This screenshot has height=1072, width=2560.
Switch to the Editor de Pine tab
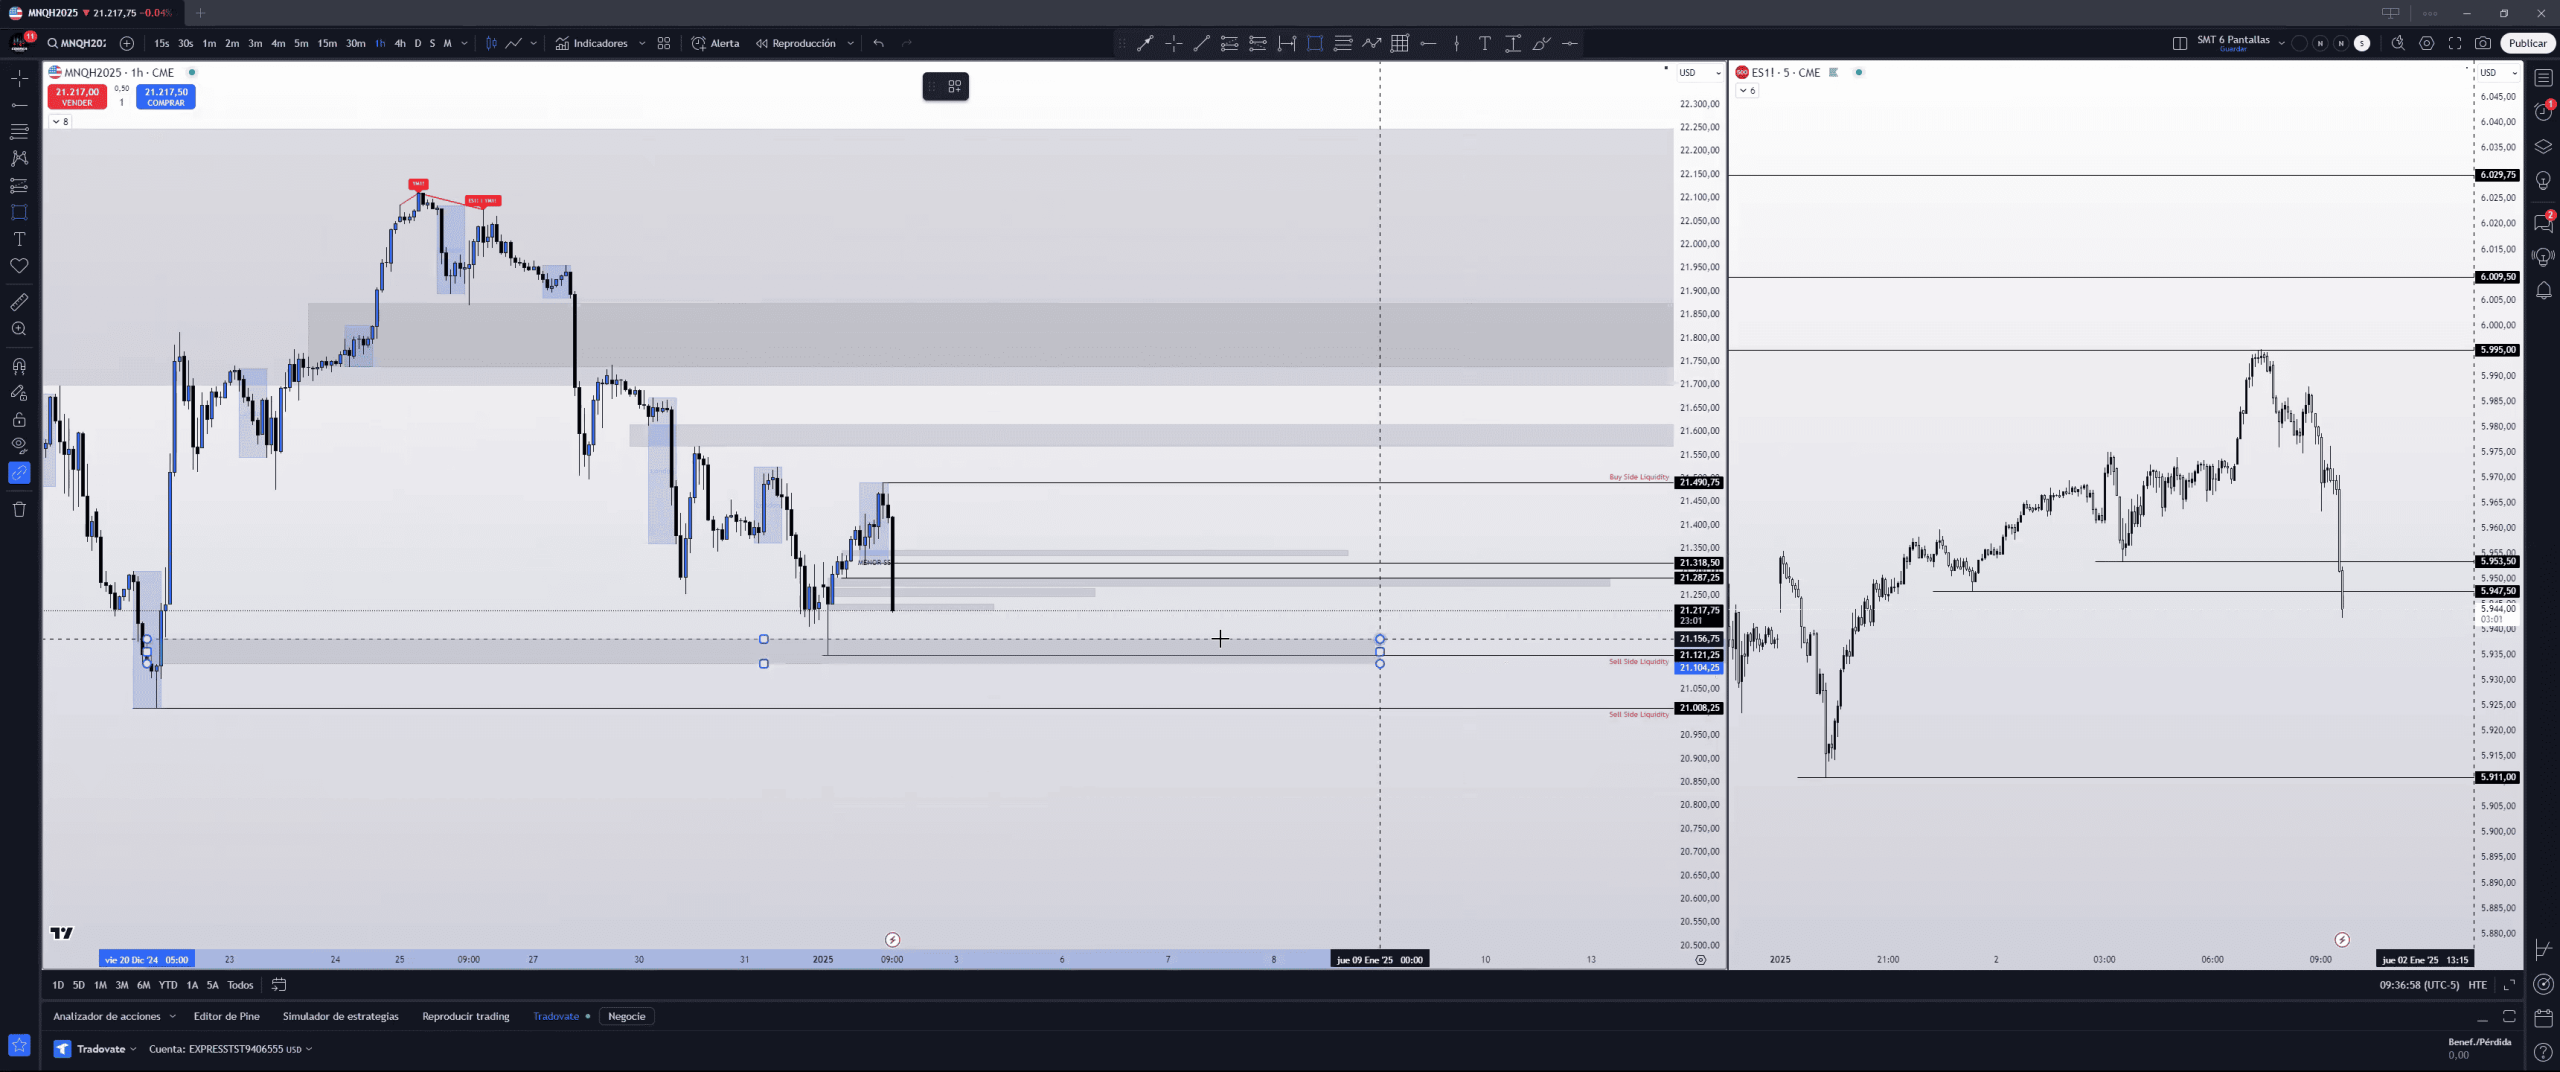point(226,1016)
